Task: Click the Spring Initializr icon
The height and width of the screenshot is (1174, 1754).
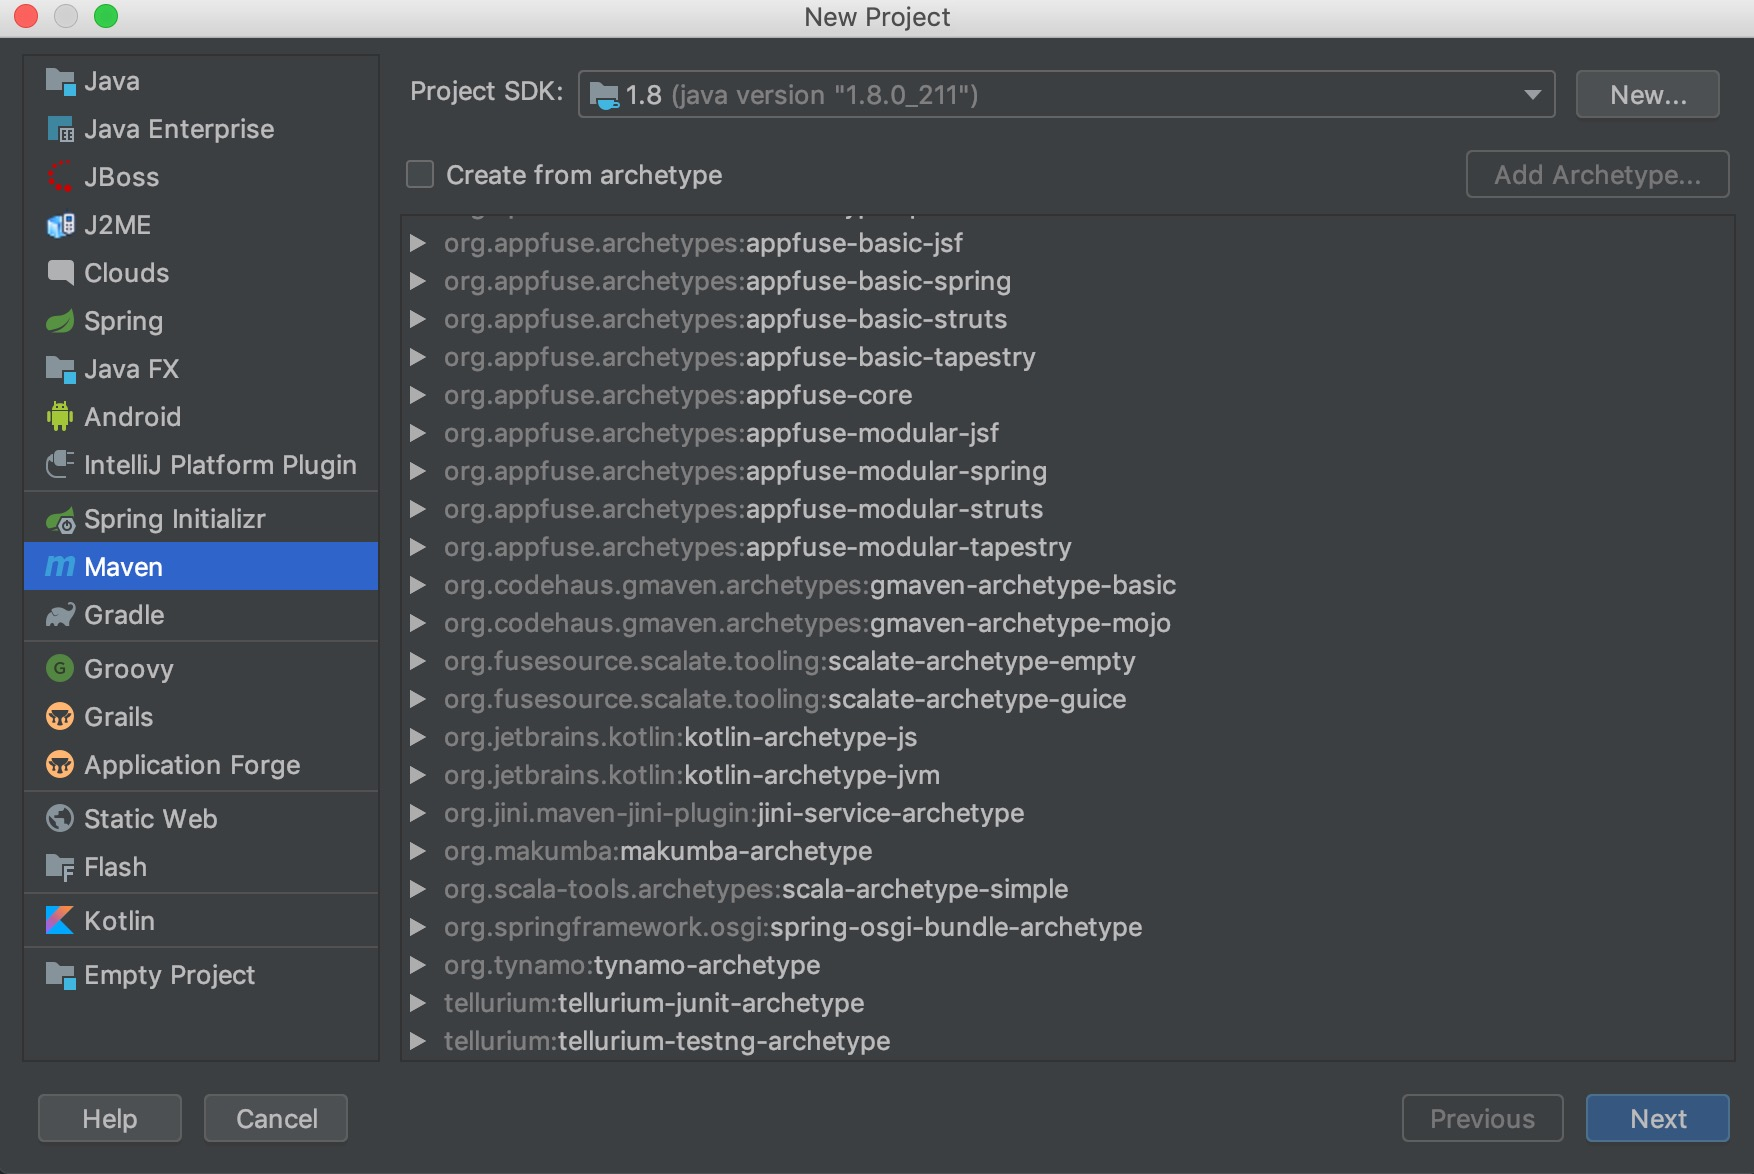Action: tap(60, 520)
